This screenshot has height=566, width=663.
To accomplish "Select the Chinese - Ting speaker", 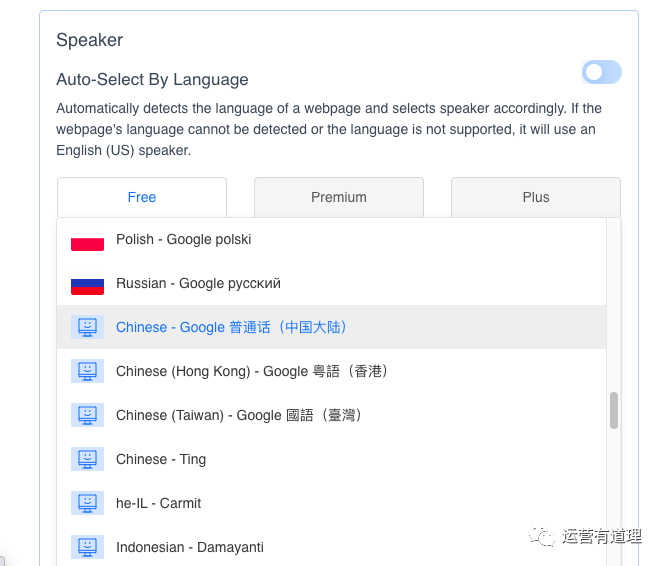I will [x=161, y=460].
